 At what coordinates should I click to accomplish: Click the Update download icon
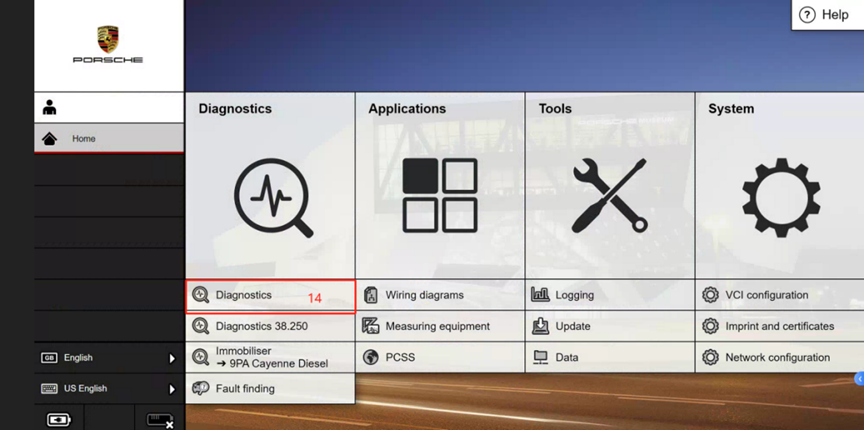point(541,326)
